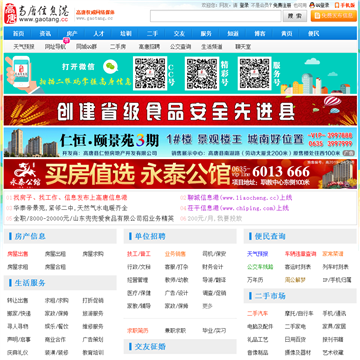Click the red 车辆违章查询 link

coord(300,254)
